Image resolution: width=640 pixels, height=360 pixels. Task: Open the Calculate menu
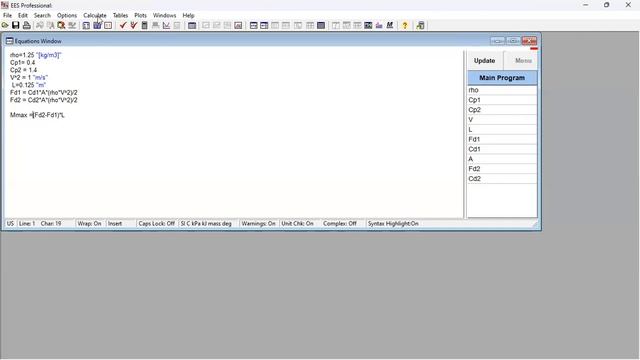tap(95, 15)
